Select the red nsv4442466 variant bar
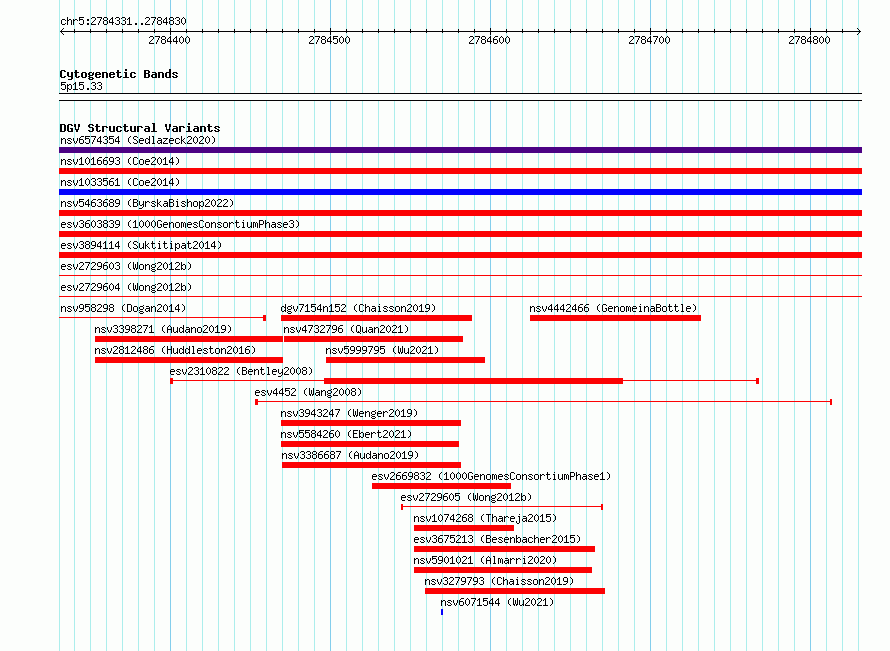This screenshot has width=890, height=651. tap(615, 318)
